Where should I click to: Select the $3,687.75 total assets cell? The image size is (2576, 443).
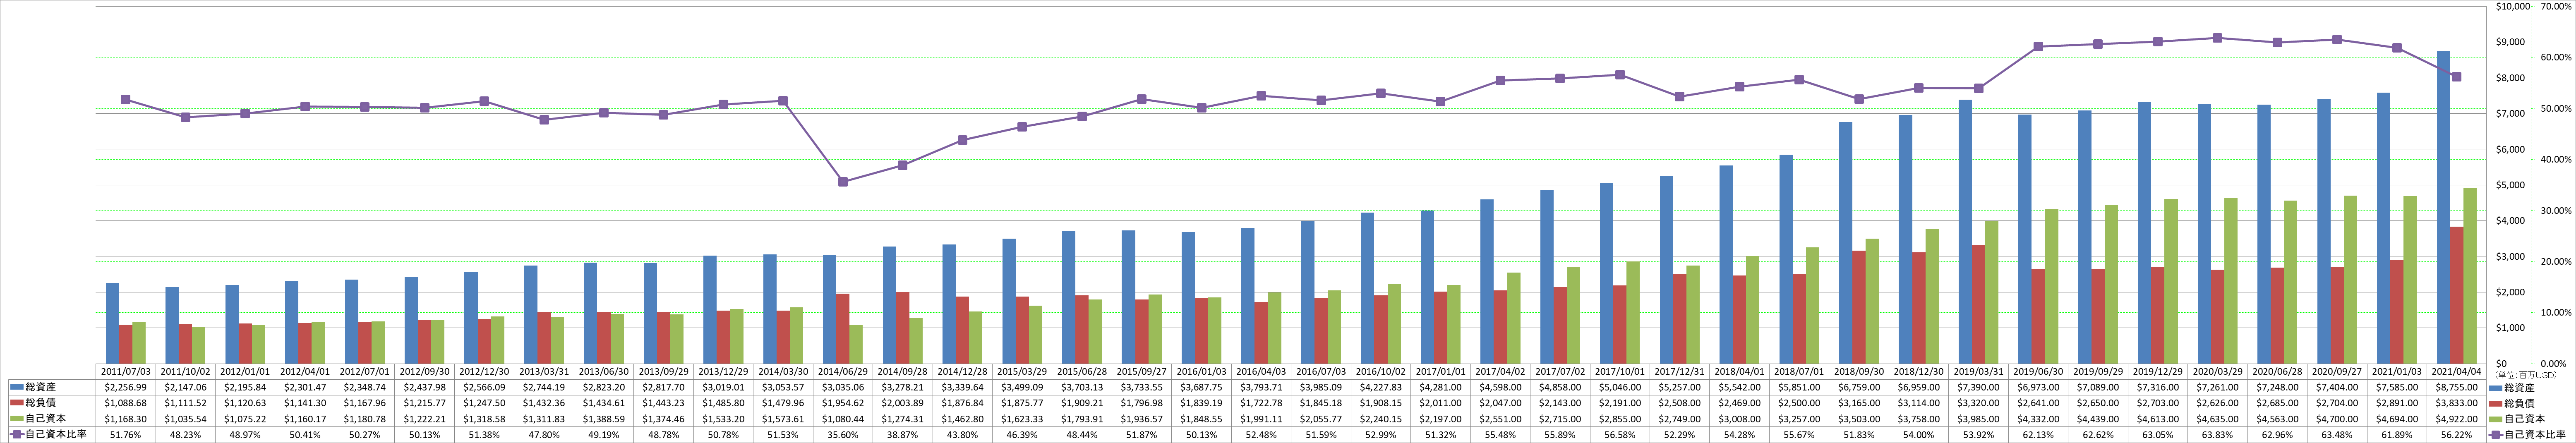tap(1201, 387)
